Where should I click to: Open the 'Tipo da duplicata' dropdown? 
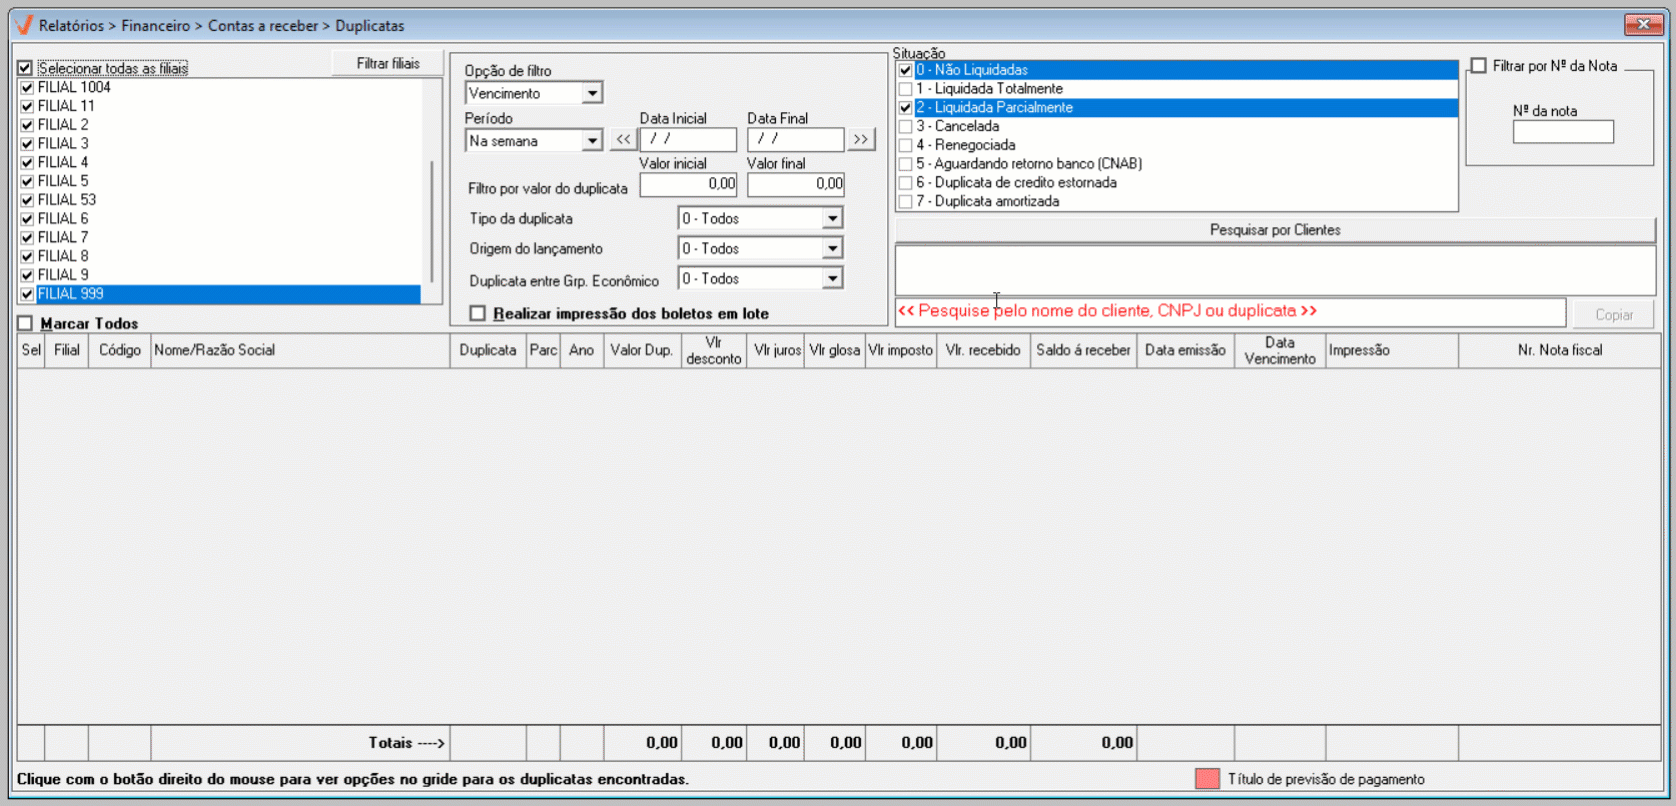point(832,219)
